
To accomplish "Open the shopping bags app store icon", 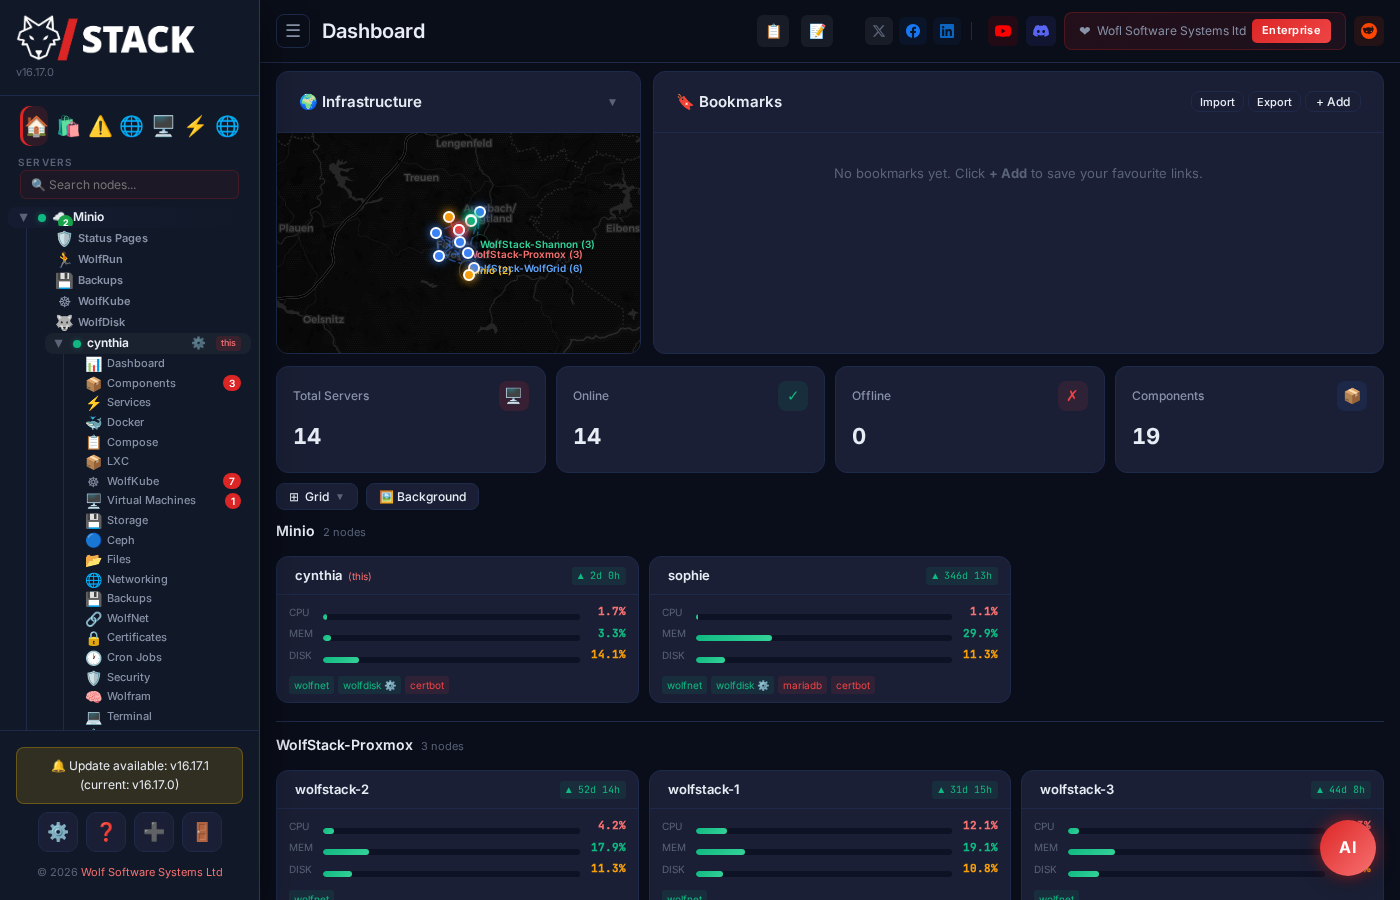I will pyautogui.click(x=68, y=126).
